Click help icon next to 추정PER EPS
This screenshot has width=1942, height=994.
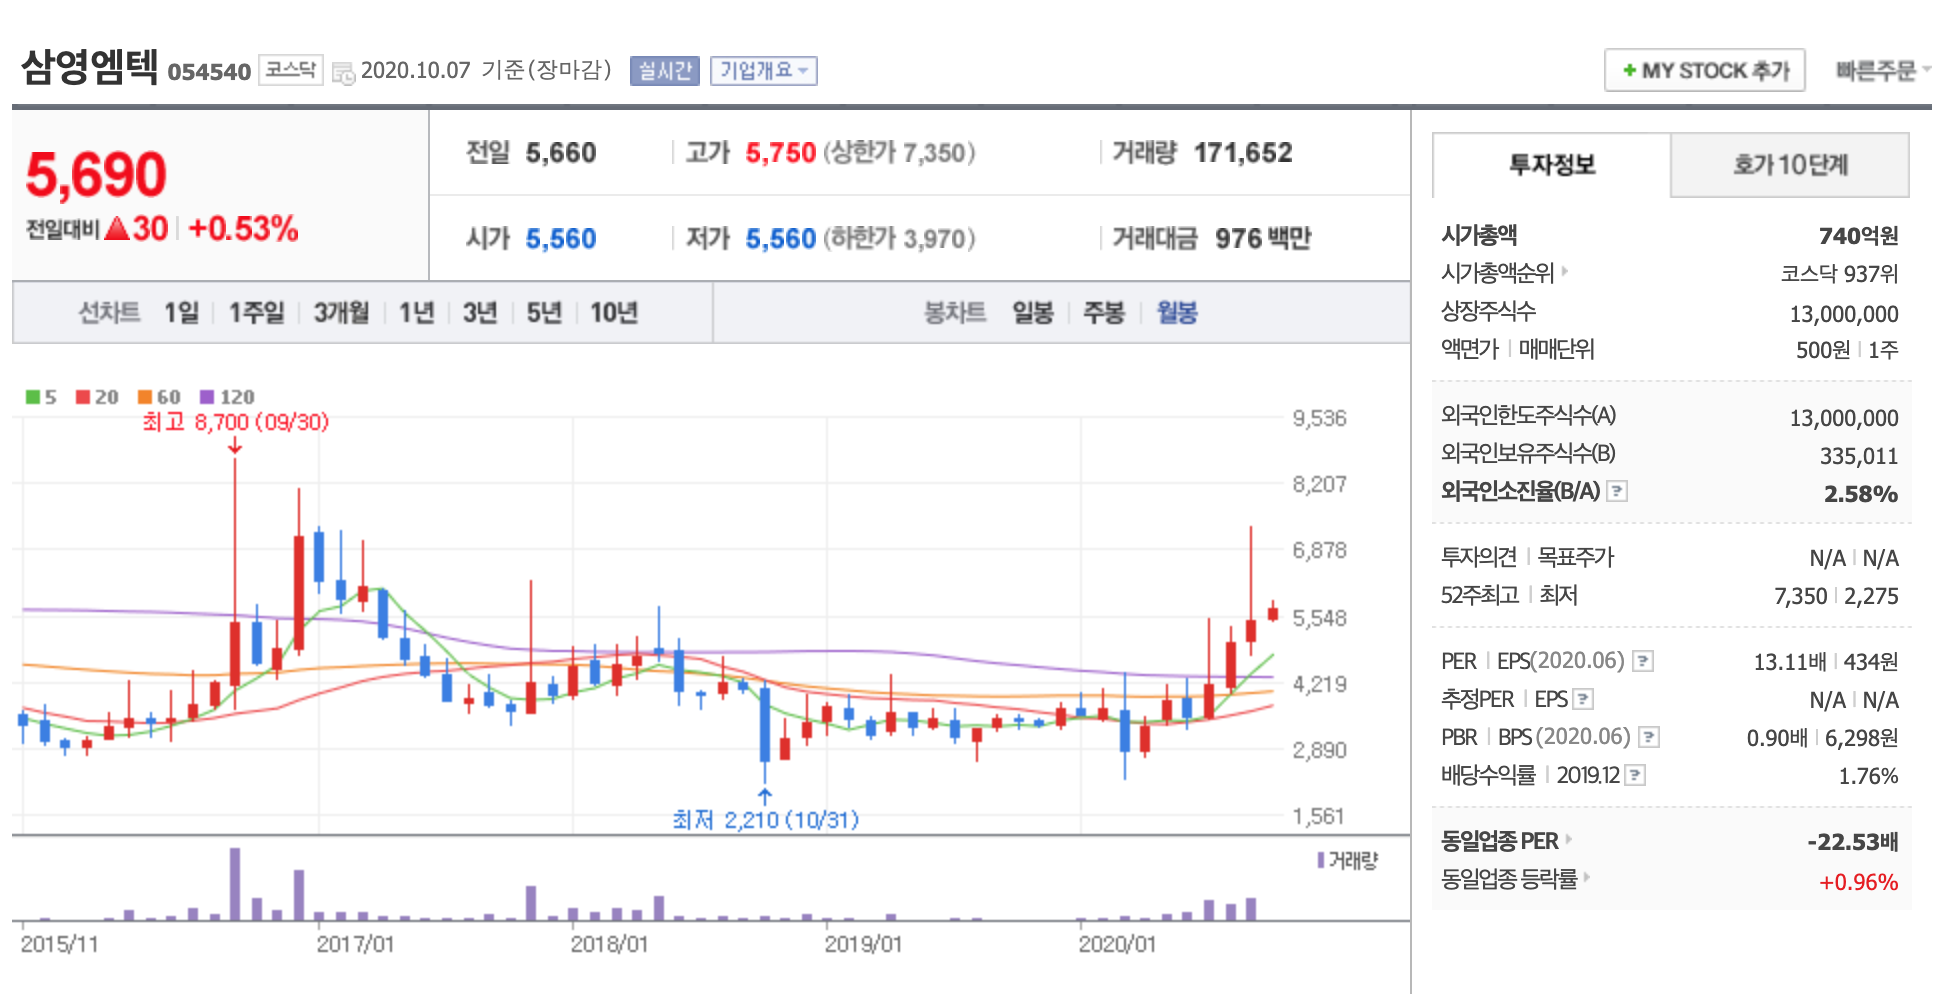click(x=1583, y=699)
